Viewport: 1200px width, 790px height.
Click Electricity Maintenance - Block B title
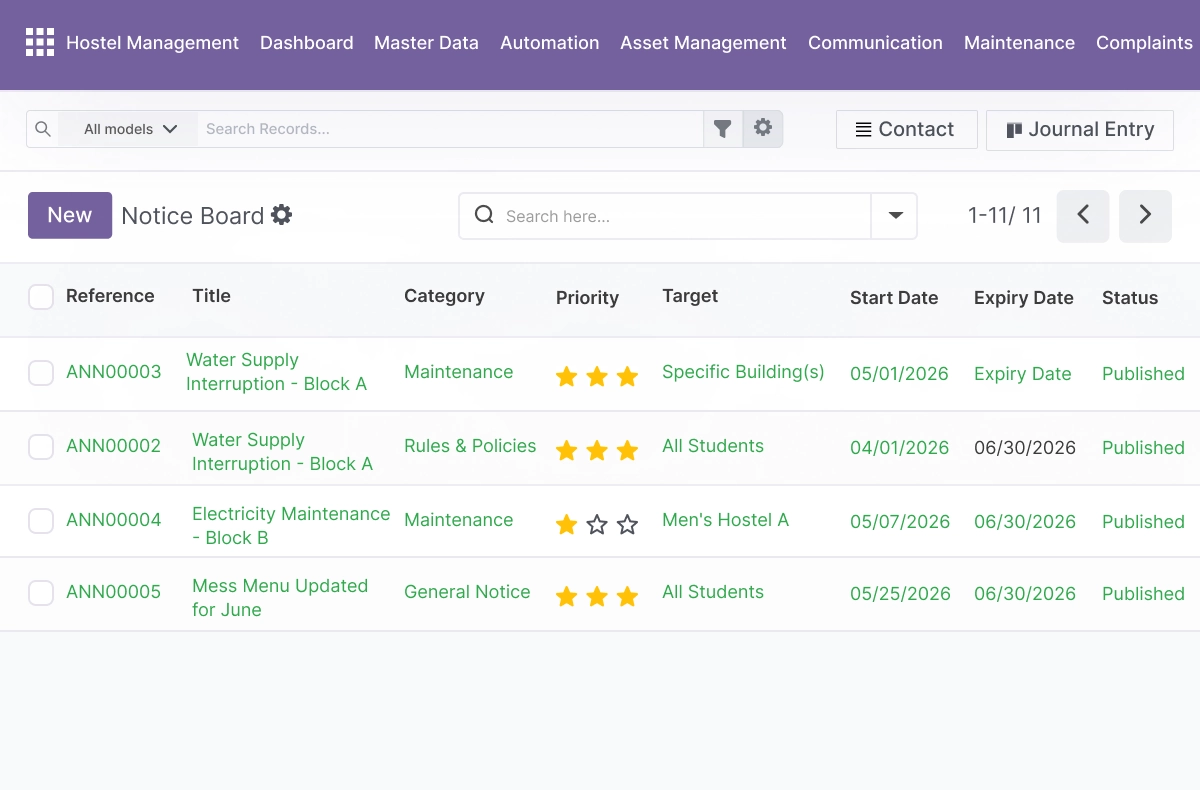[x=291, y=526]
